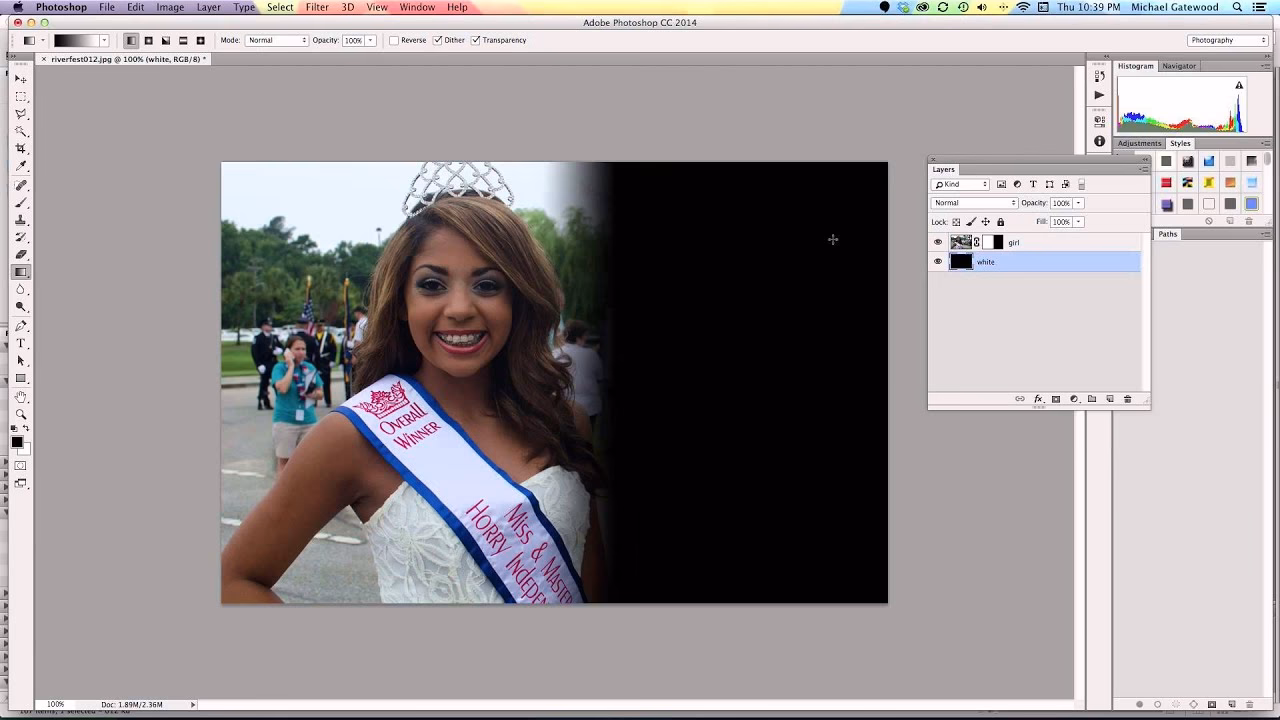Open the layer blend mode dropdown

coord(974,203)
